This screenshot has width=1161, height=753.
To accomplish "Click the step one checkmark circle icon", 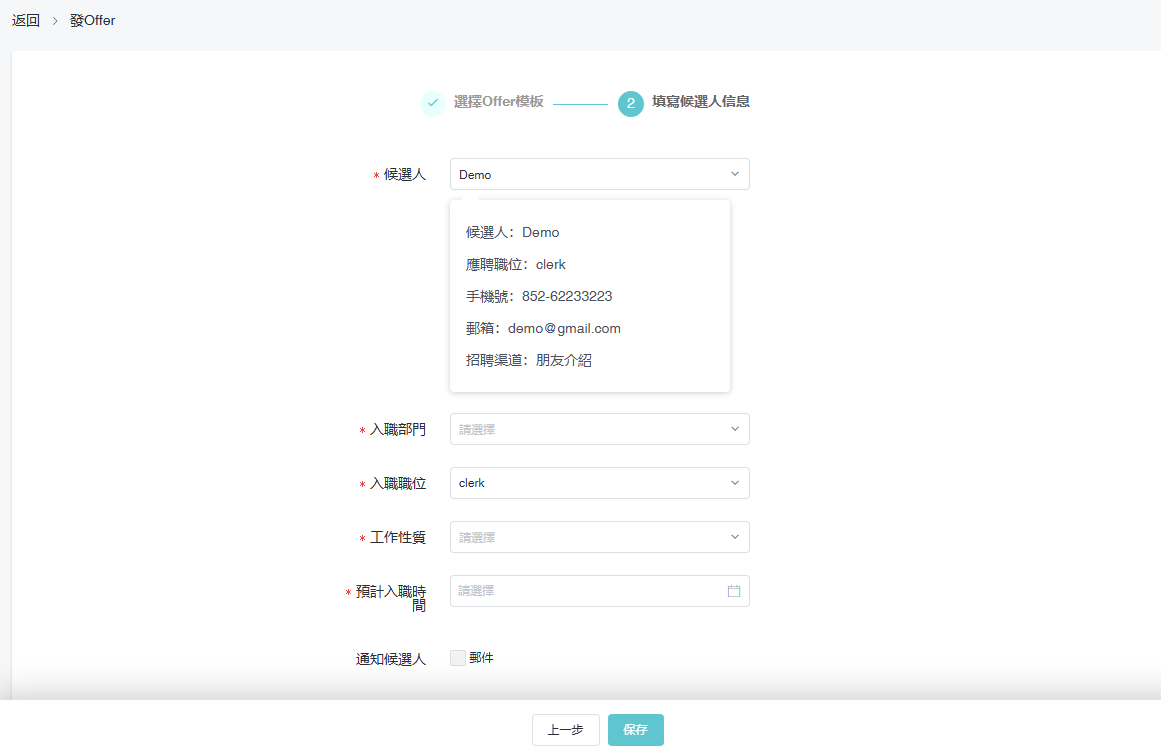I will click(433, 103).
